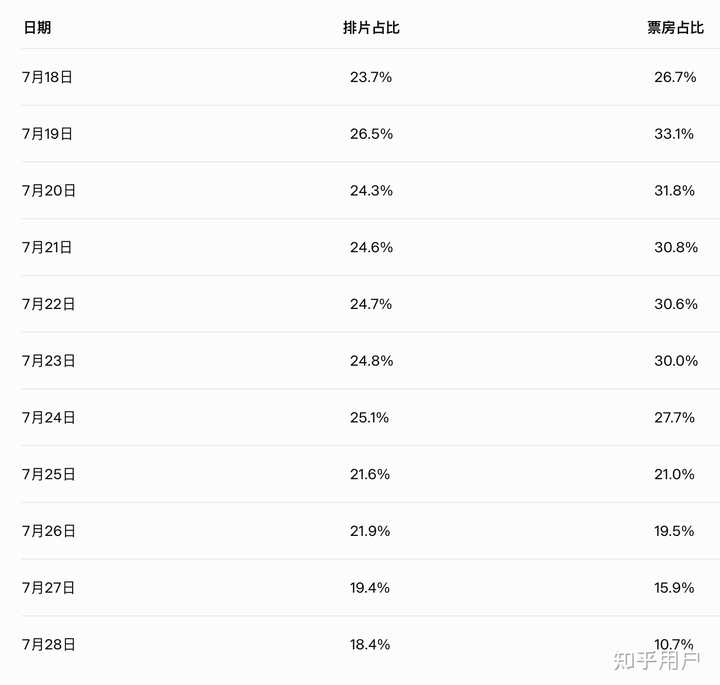Select the 7月19日 row date
The width and height of the screenshot is (720, 685).
(x=47, y=134)
